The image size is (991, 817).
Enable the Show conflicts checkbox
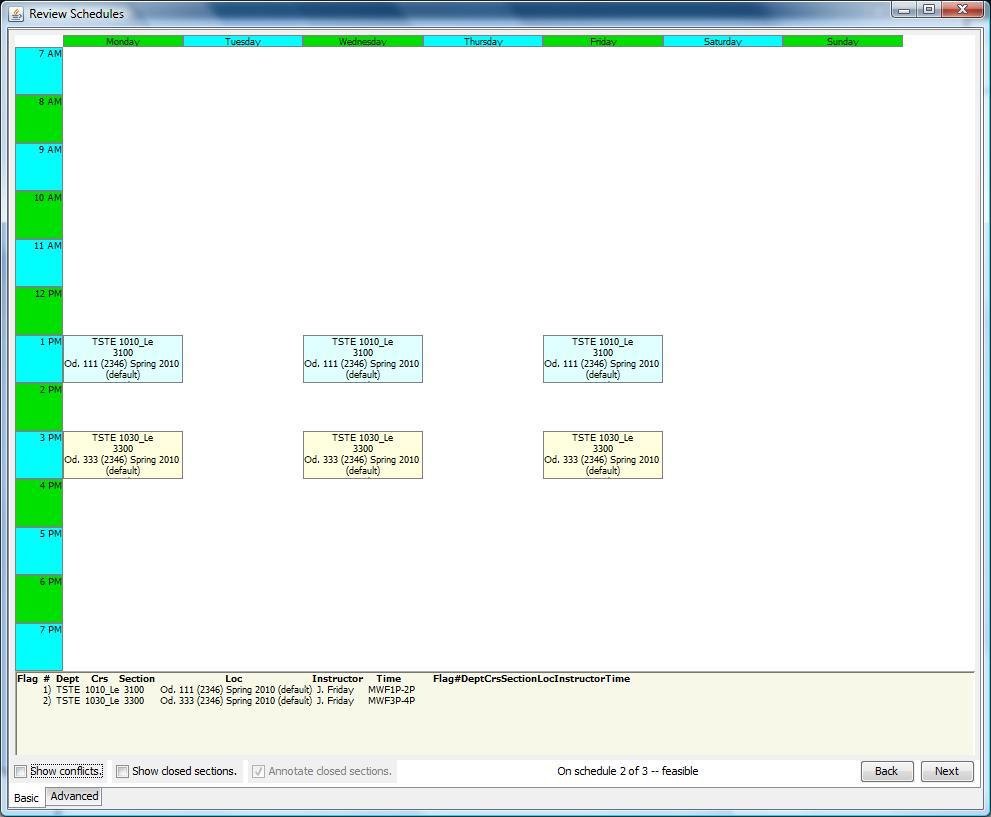[x=20, y=771]
